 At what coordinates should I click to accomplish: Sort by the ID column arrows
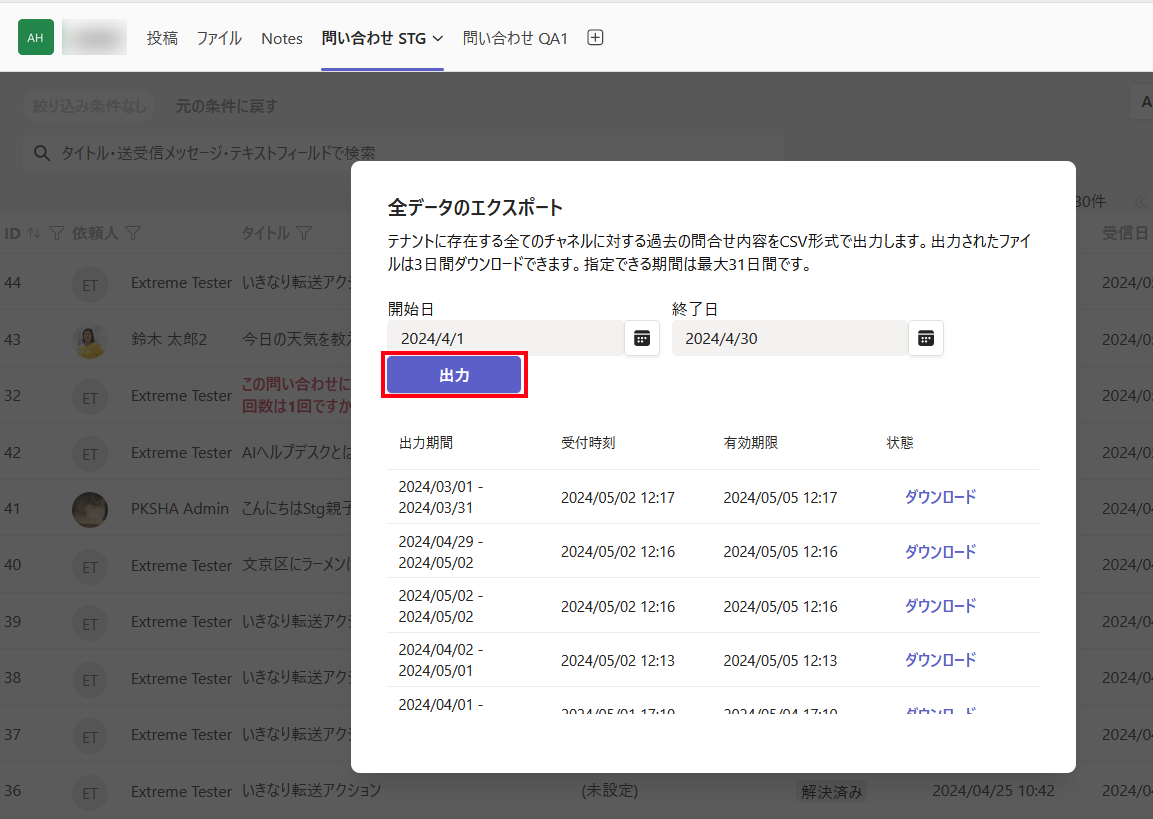(x=34, y=233)
